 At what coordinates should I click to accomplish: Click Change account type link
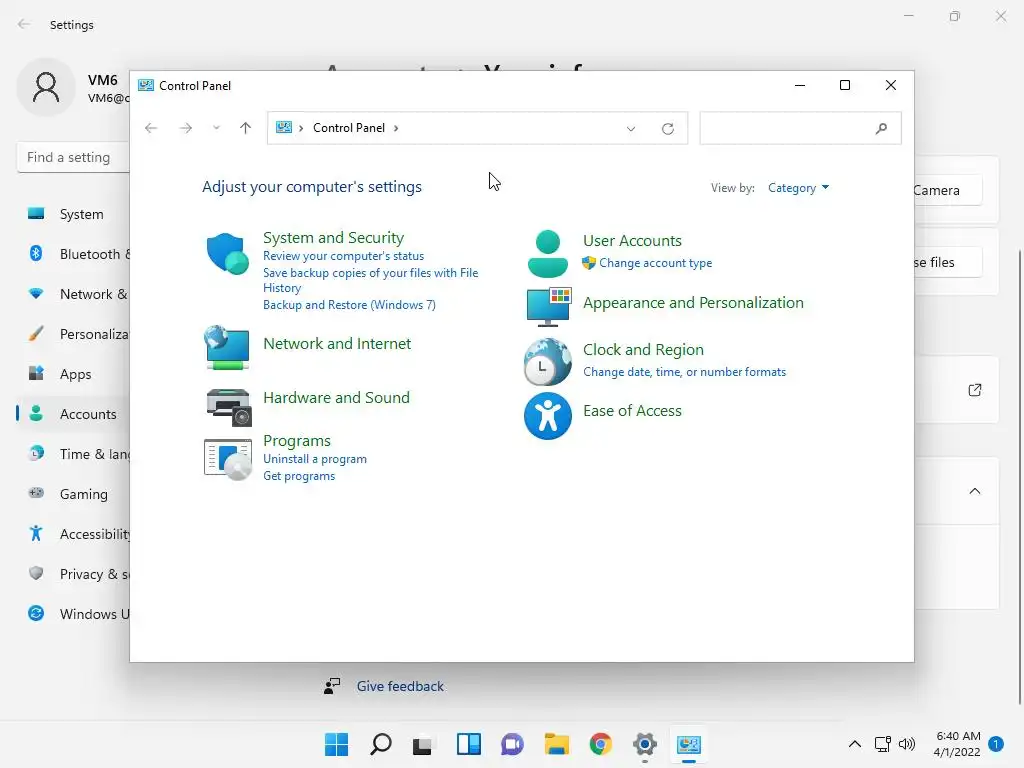(656, 263)
